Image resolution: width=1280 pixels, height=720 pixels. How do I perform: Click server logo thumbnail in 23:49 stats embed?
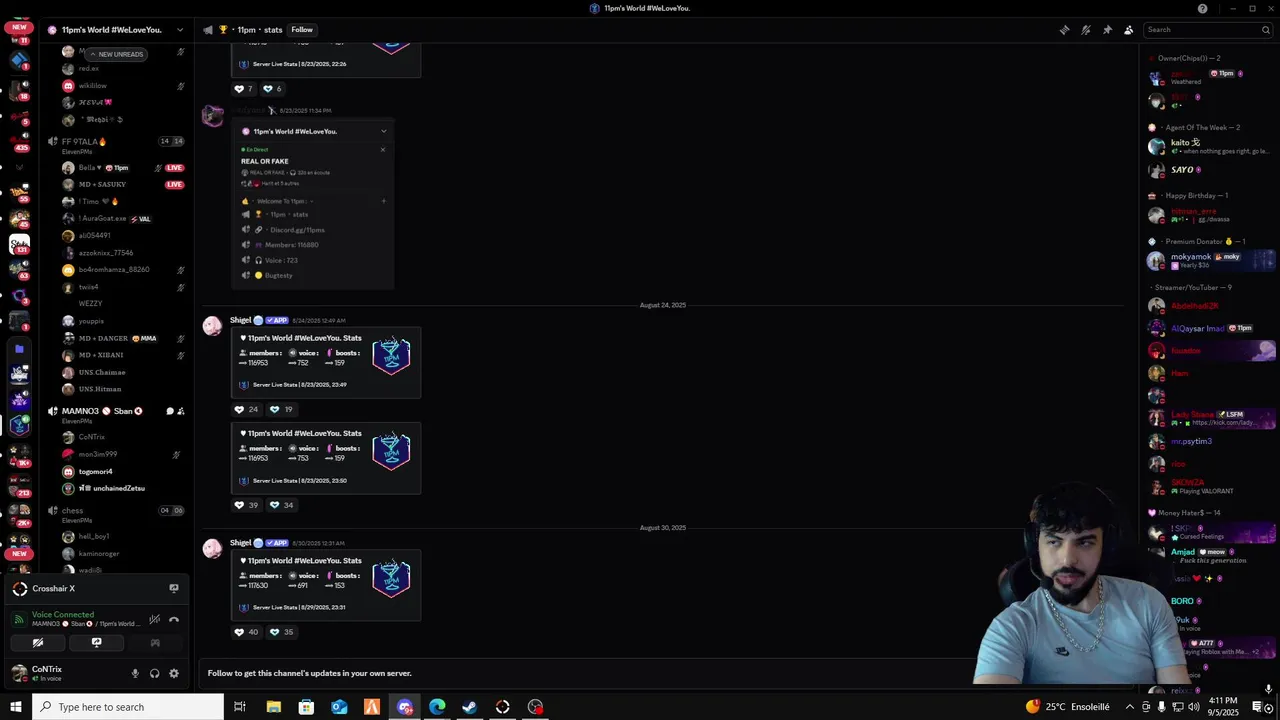pos(391,354)
